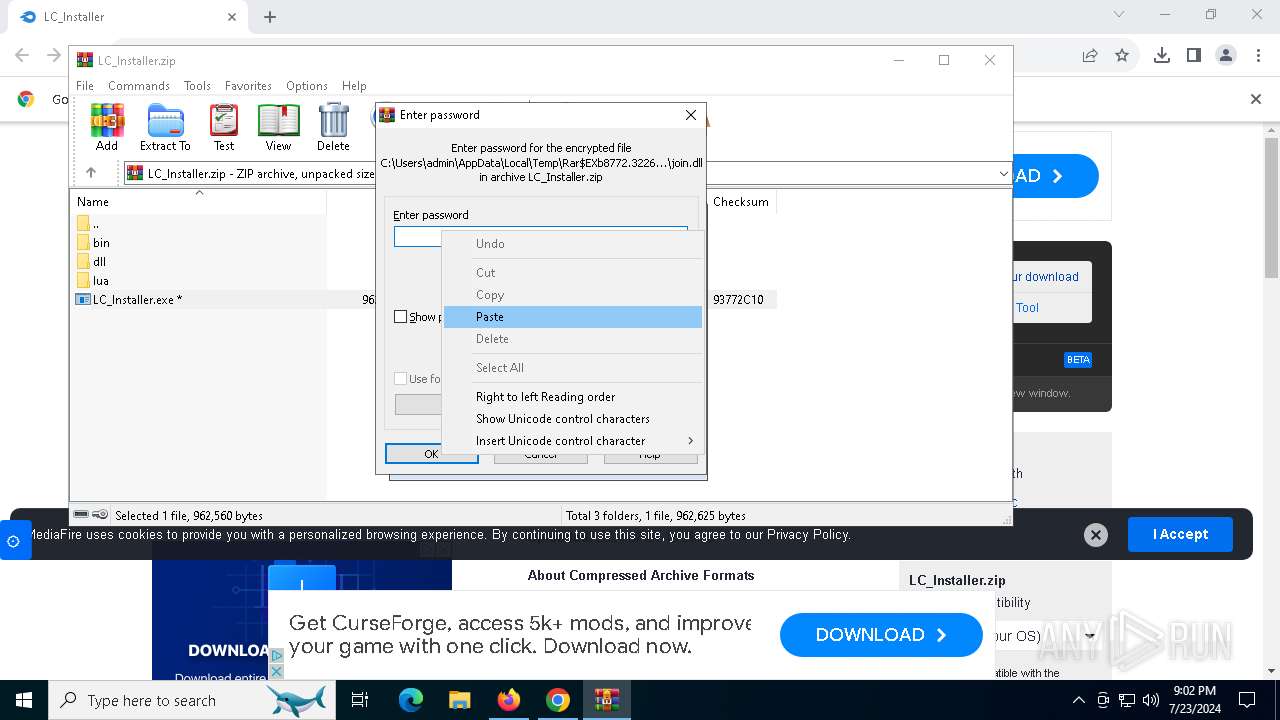Click the CurseForge DOWNLOAD button
Viewport: 1280px width, 720px height.
pos(881,635)
